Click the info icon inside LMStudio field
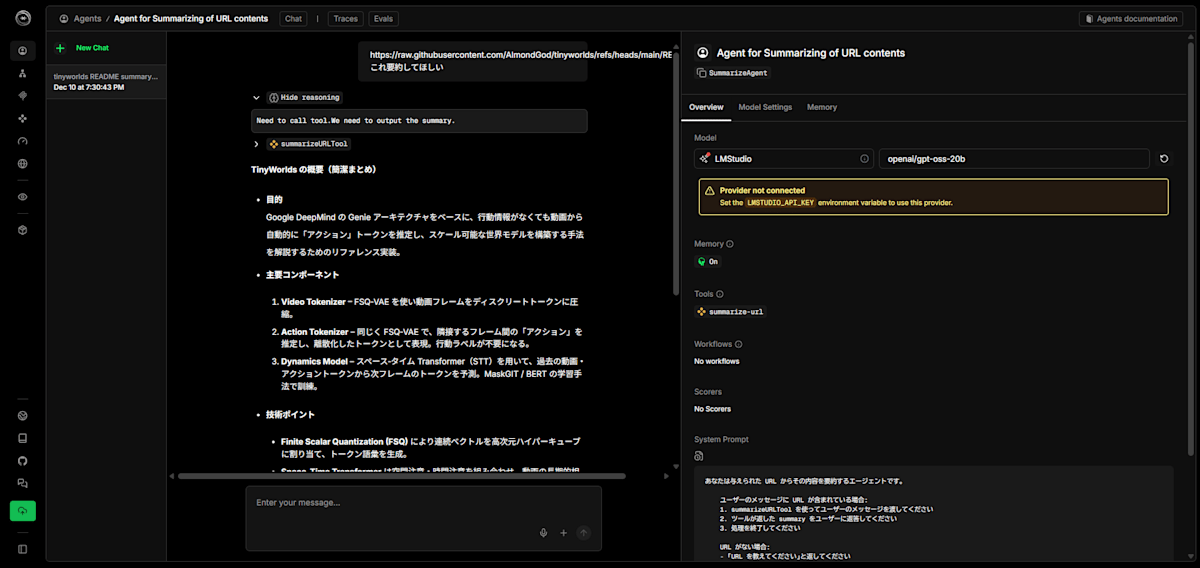The image size is (1200, 568). [x=865, y=158]
